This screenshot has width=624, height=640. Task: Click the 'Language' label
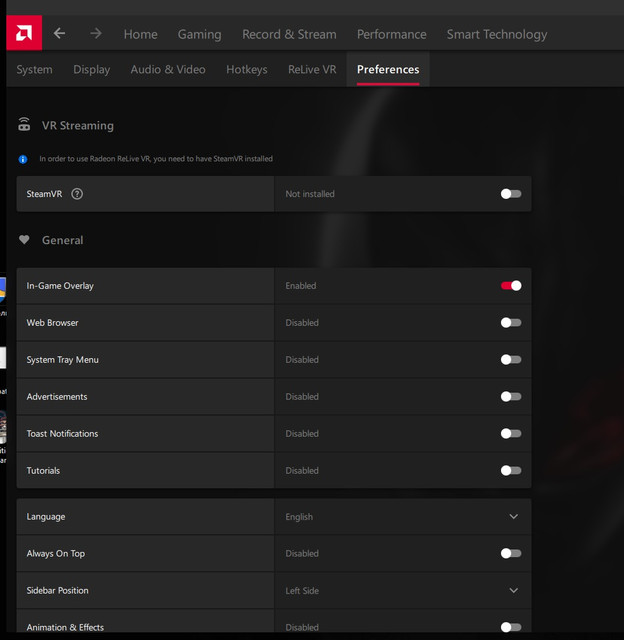coord(46,517)
